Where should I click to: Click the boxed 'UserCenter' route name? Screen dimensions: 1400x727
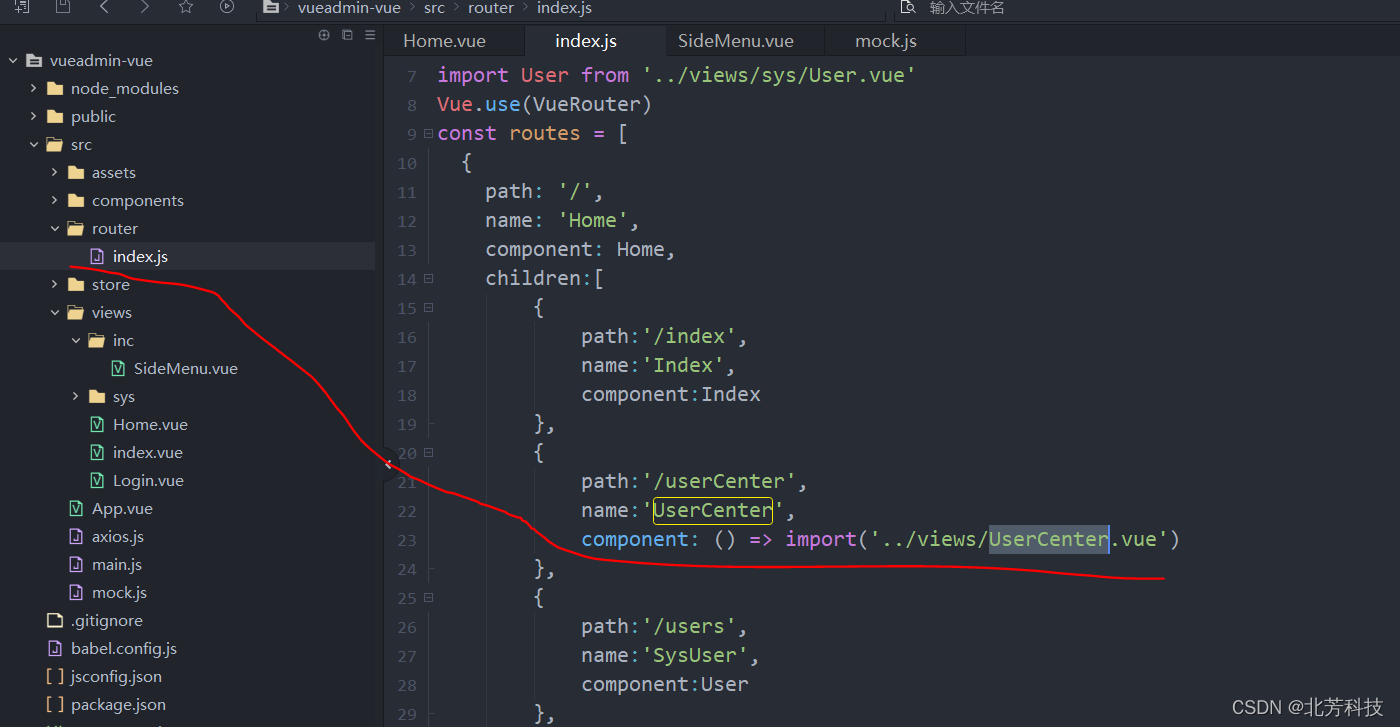pos(713,510)
